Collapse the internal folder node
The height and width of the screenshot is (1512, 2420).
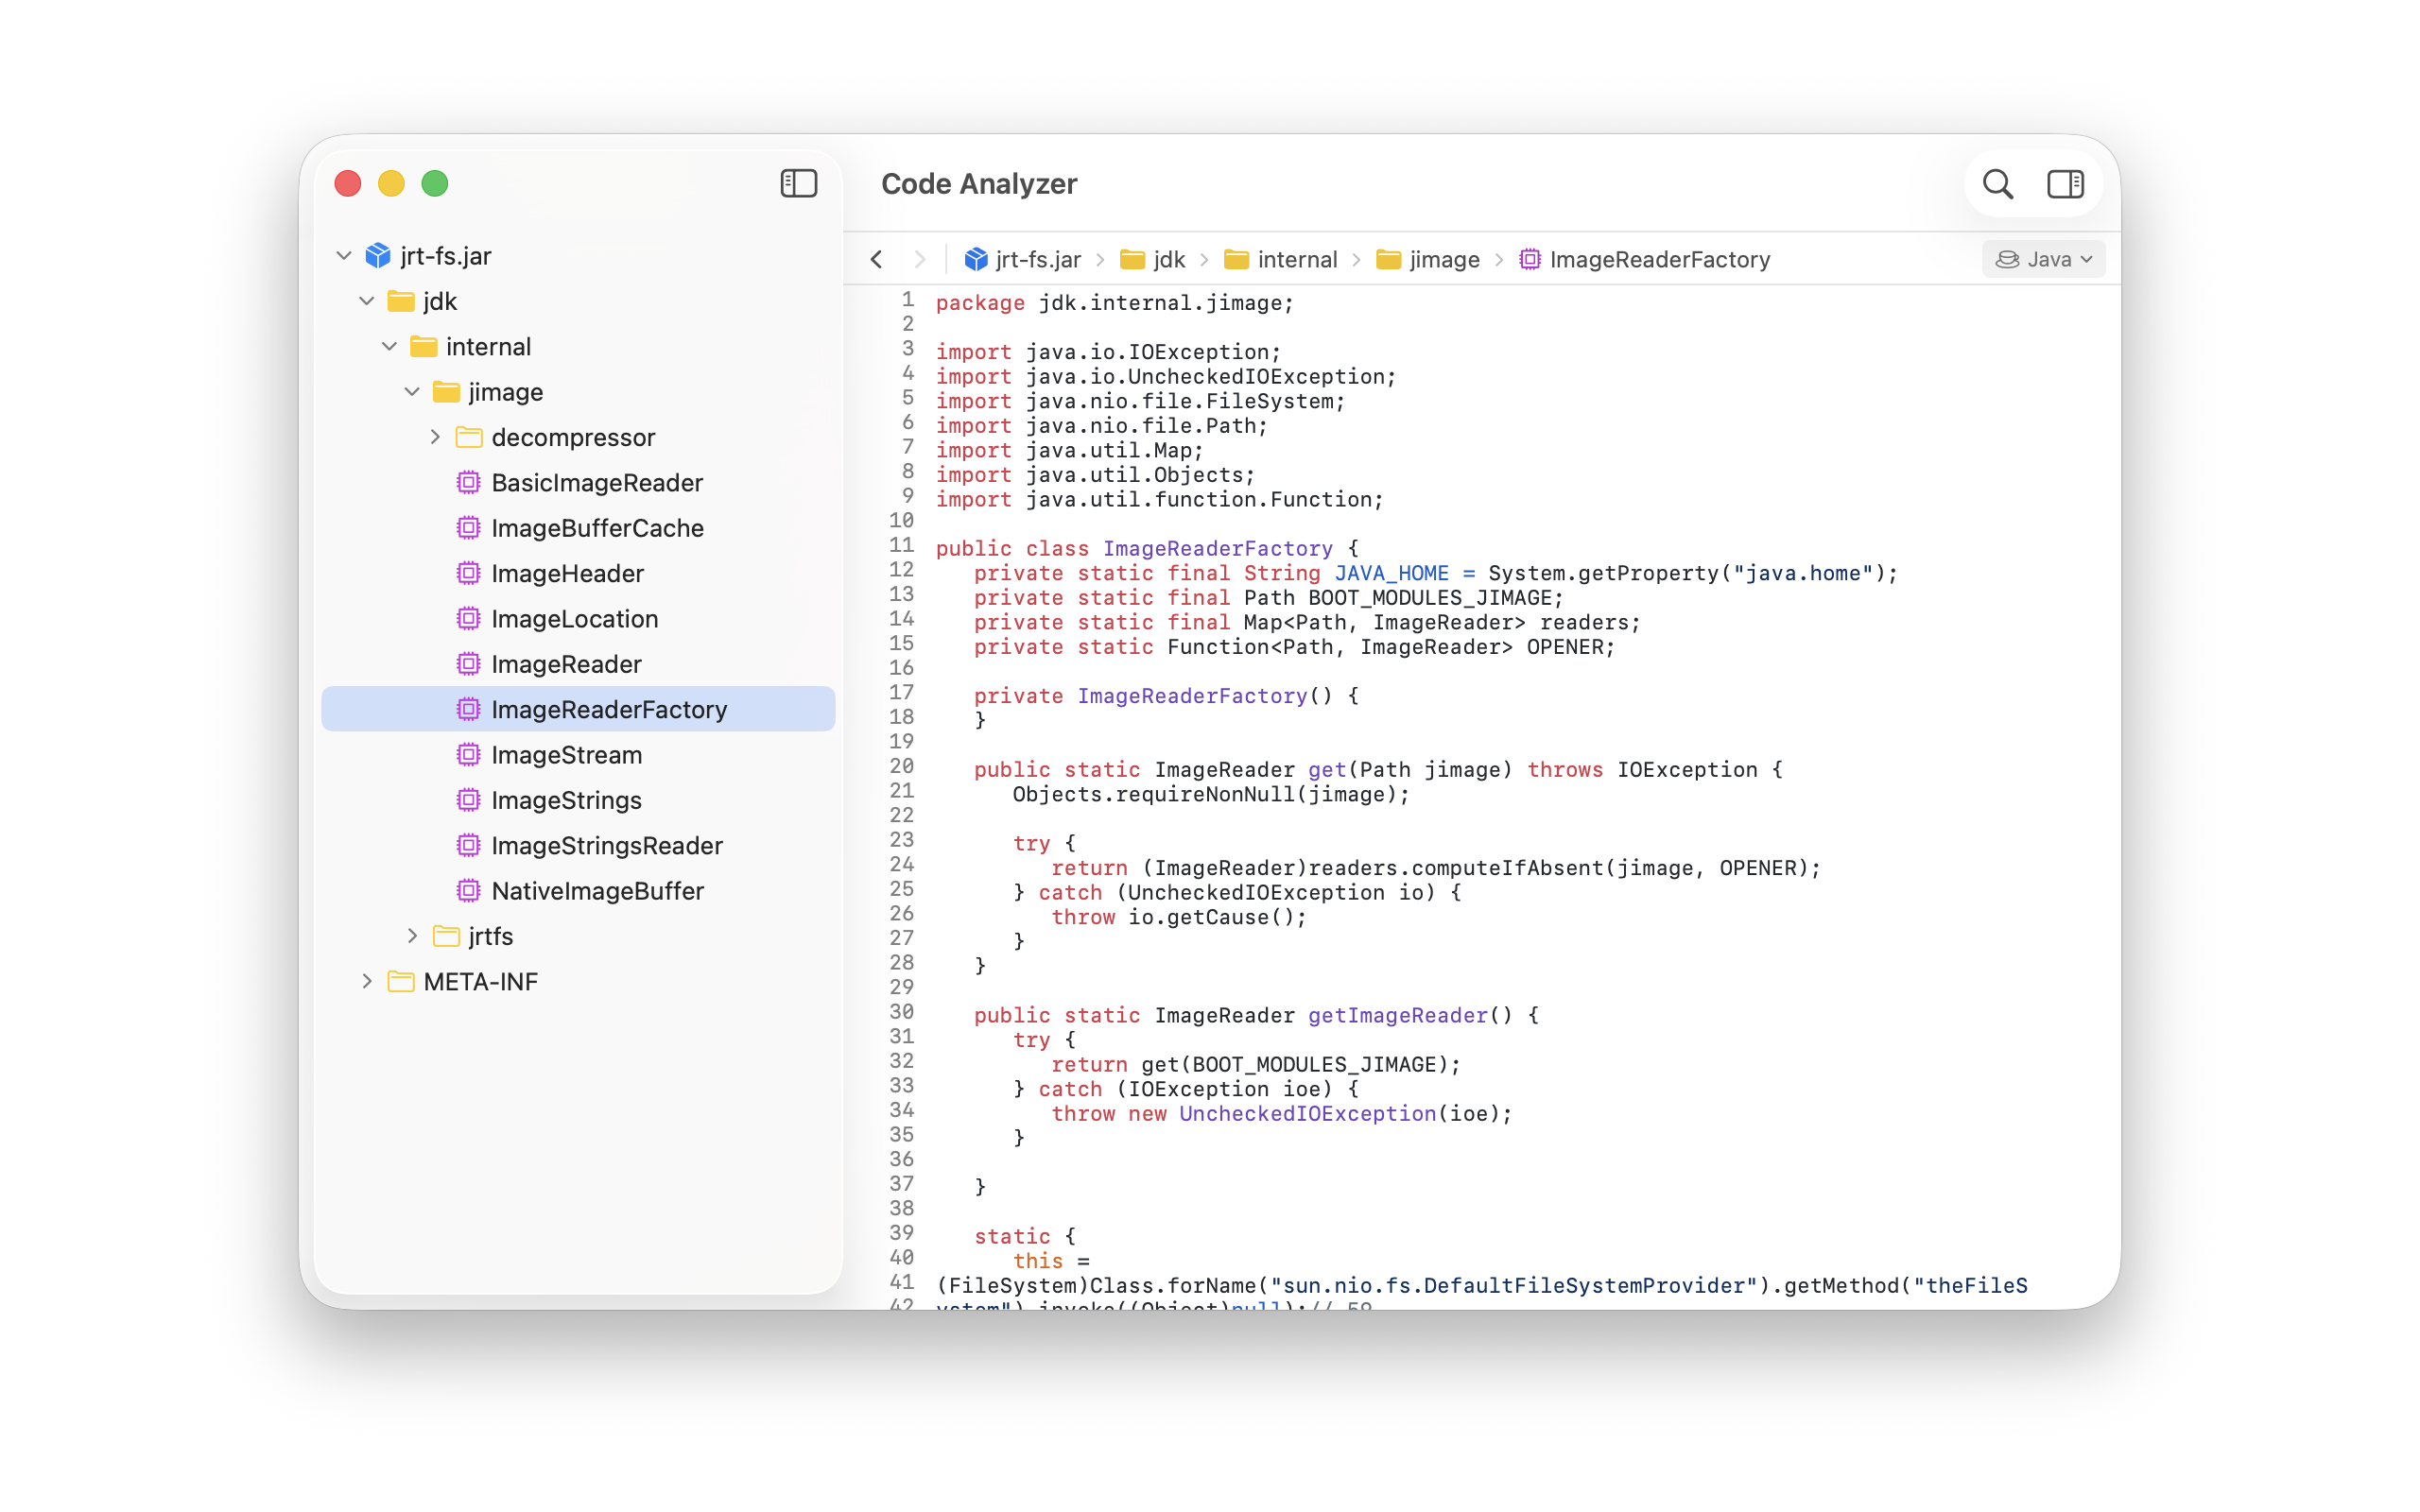tap(389, 347)
